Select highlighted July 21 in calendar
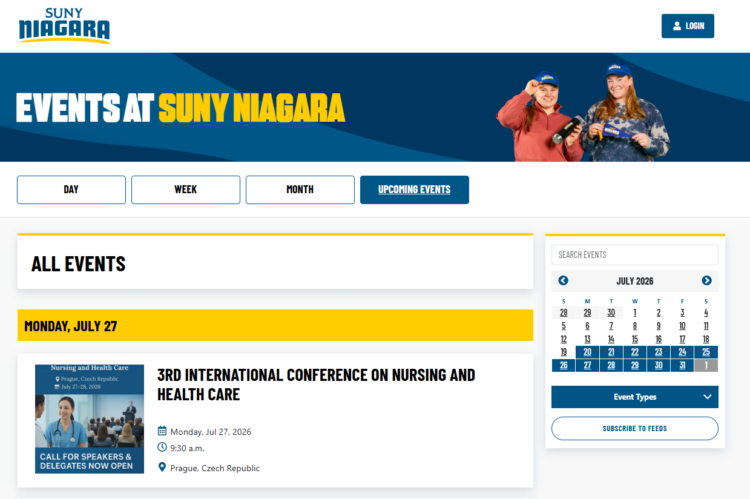This screenshot has width=750, height=499. coord(611,352)
